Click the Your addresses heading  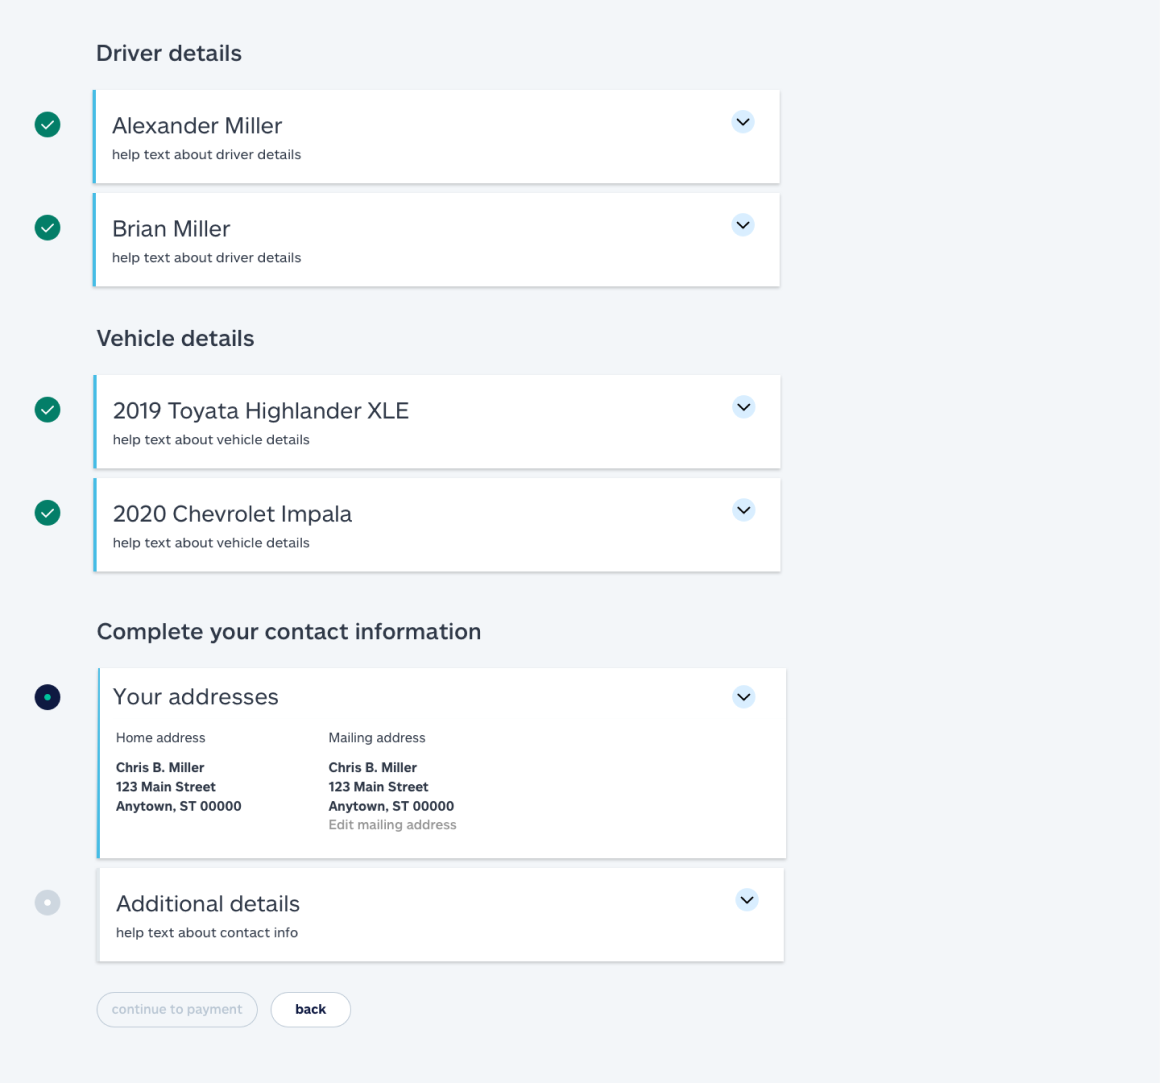[x=195, y=697]
